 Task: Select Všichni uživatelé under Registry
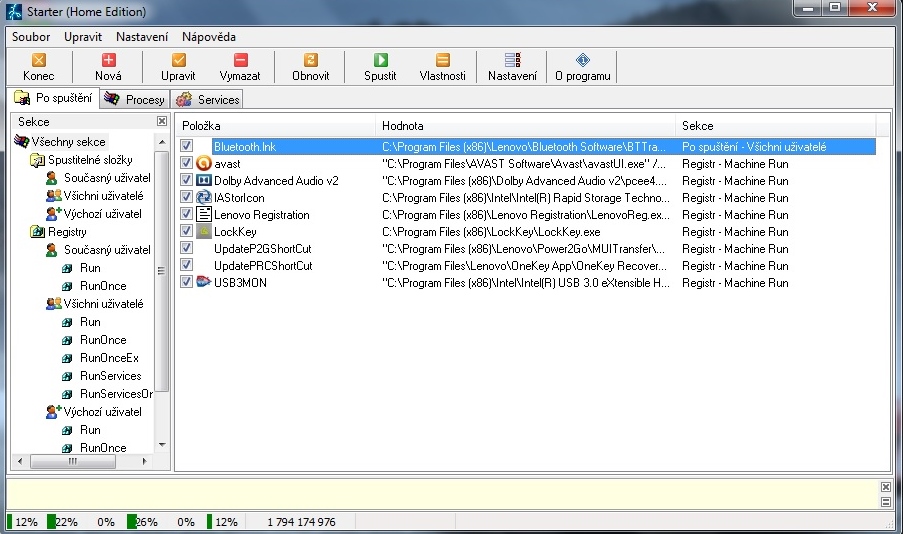(103, 304)
